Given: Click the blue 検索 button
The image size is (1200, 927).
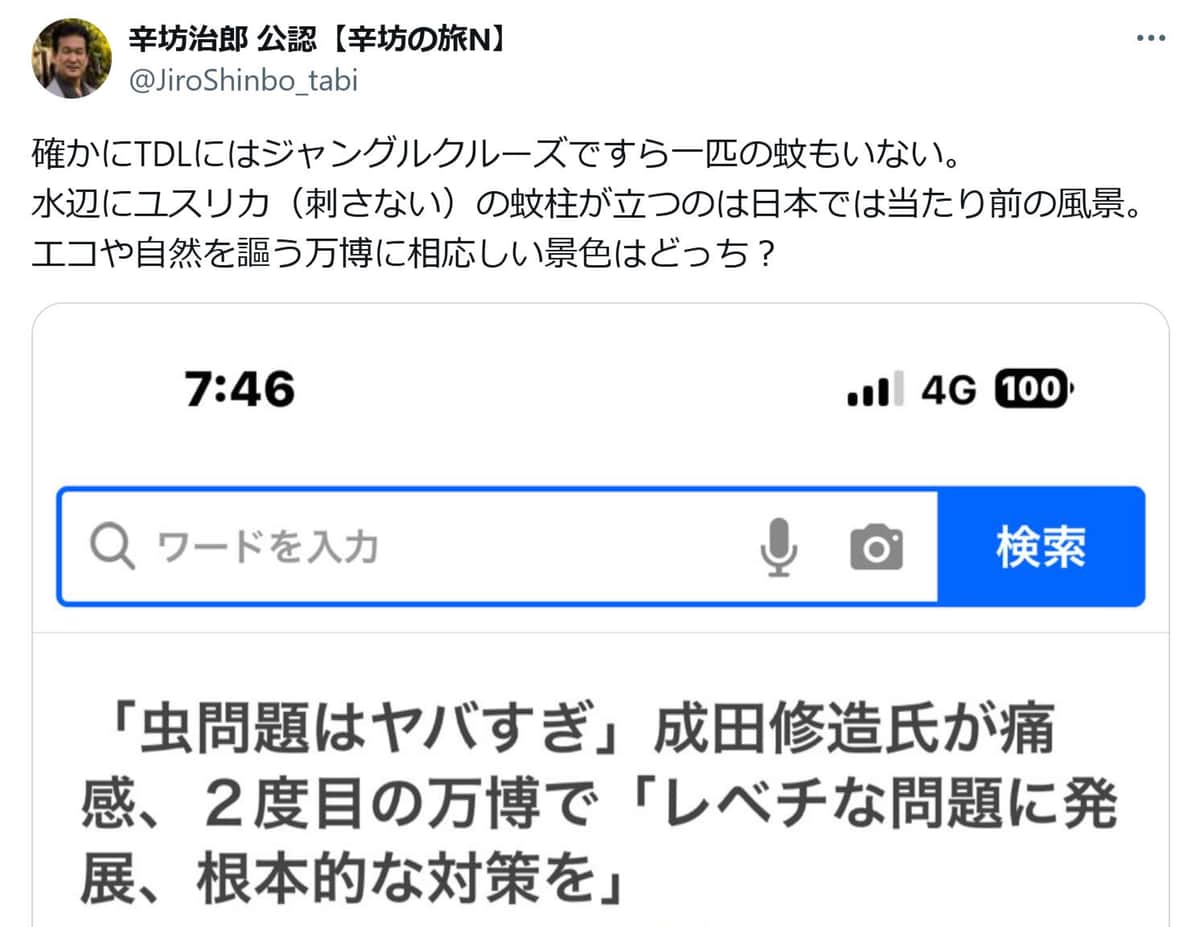Looking at the screenshot, I should (1040, 547).
